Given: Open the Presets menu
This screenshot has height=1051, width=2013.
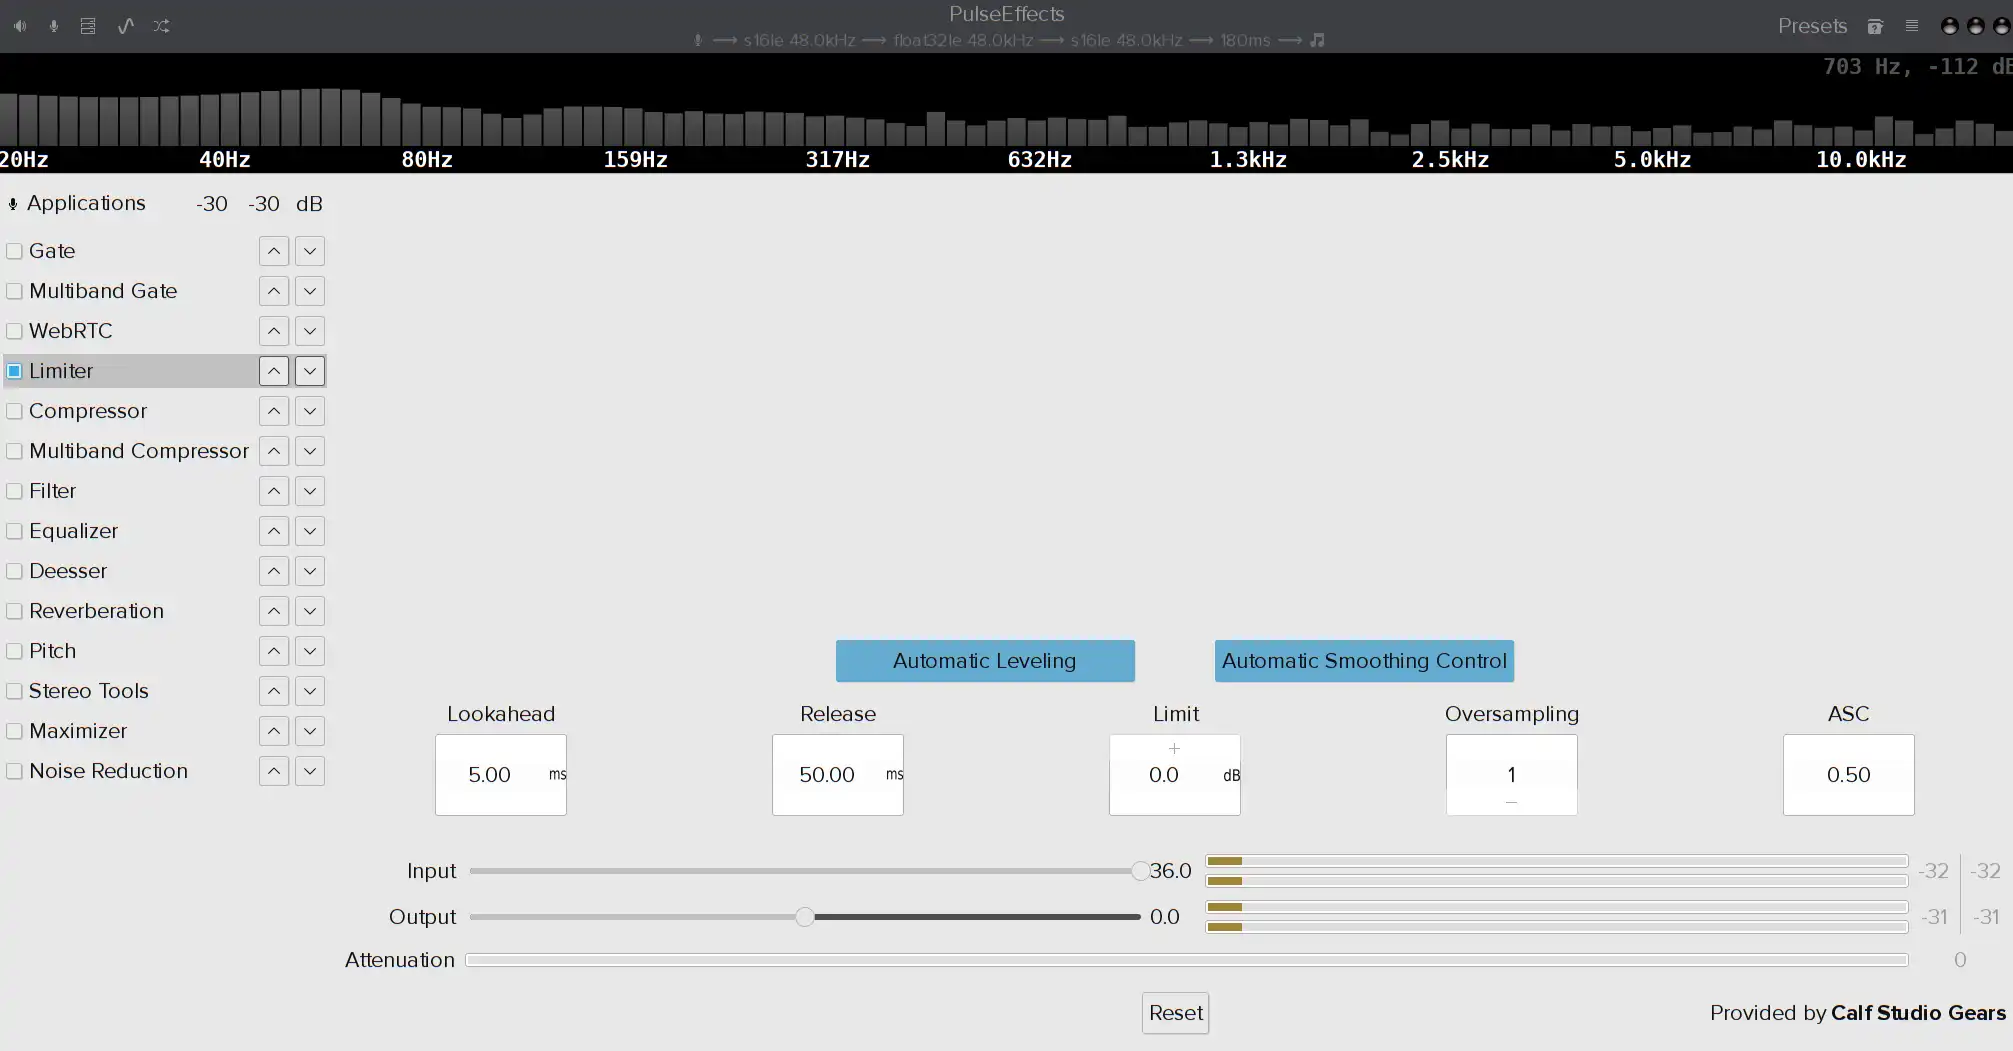Looking at the screenshot, I should tap(1812, 26).
